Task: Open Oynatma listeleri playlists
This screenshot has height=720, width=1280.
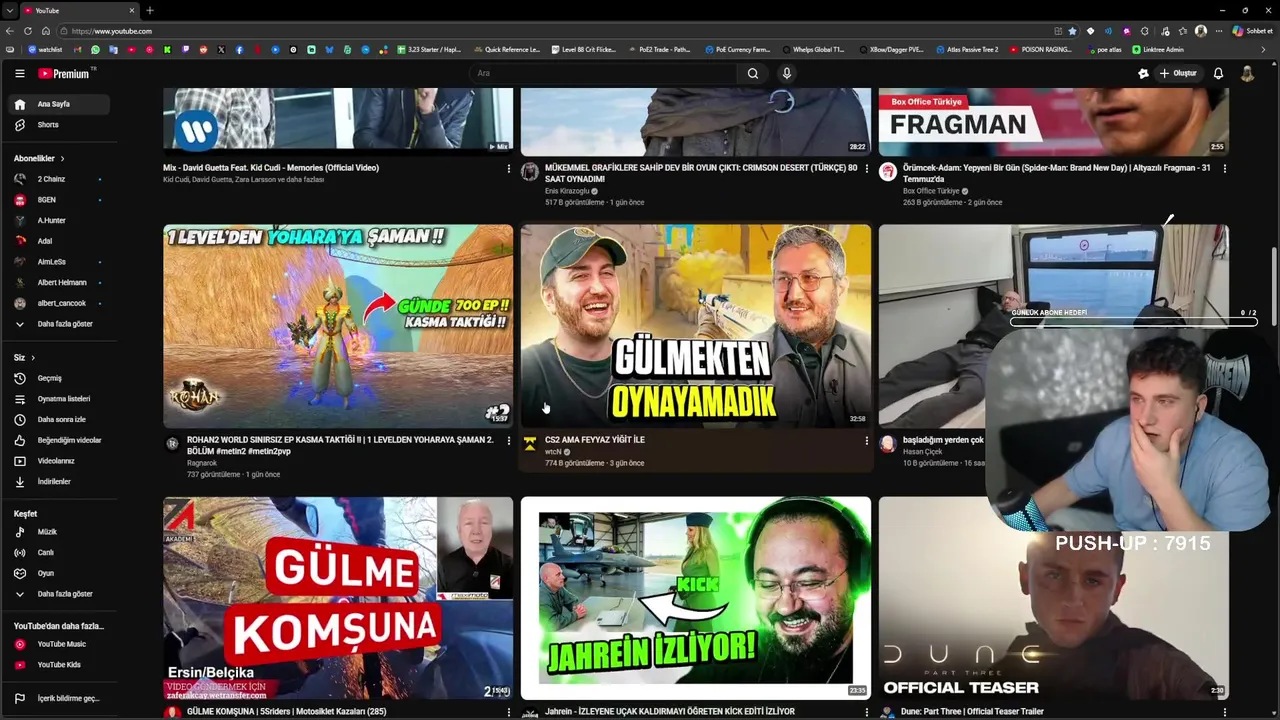Action: pyautogui.click(x=60, y=399)
